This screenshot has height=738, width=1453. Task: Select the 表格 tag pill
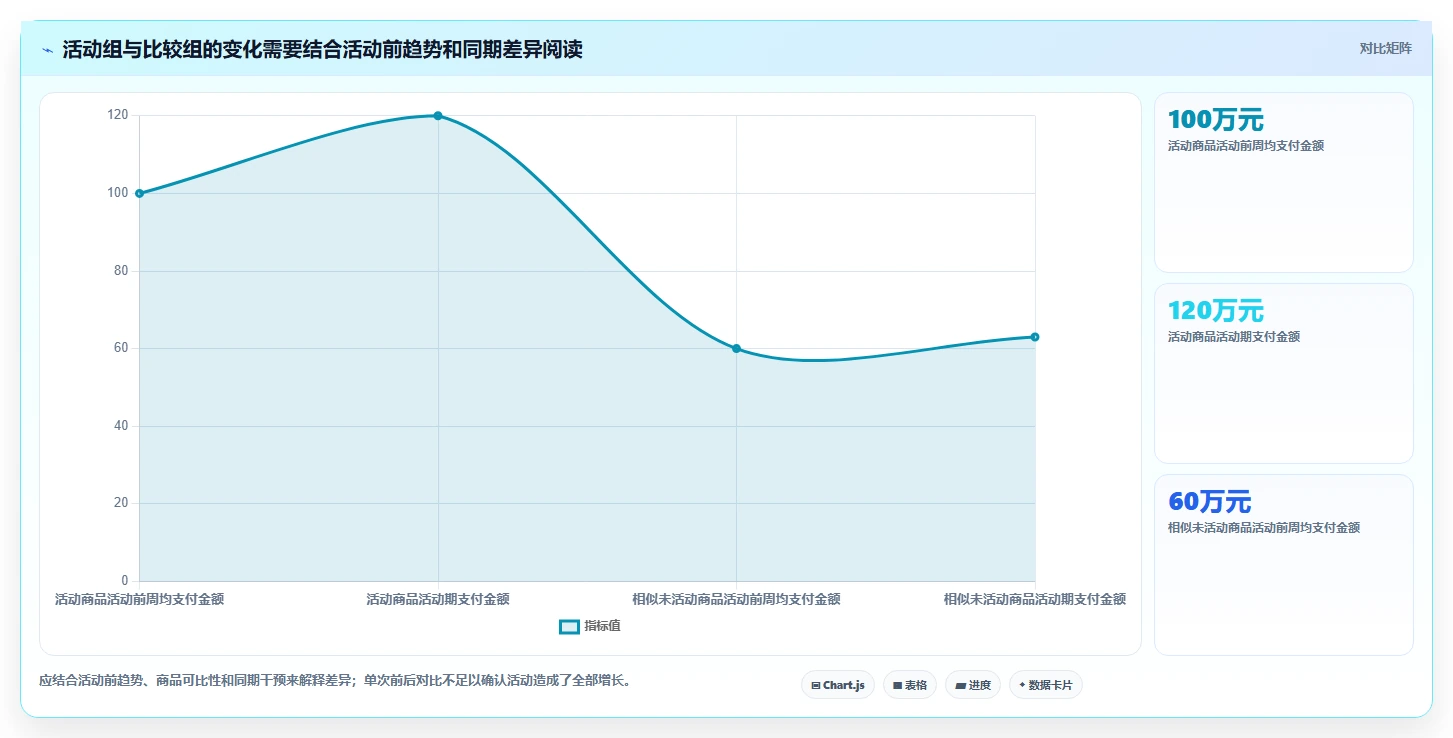click(910, 685)
